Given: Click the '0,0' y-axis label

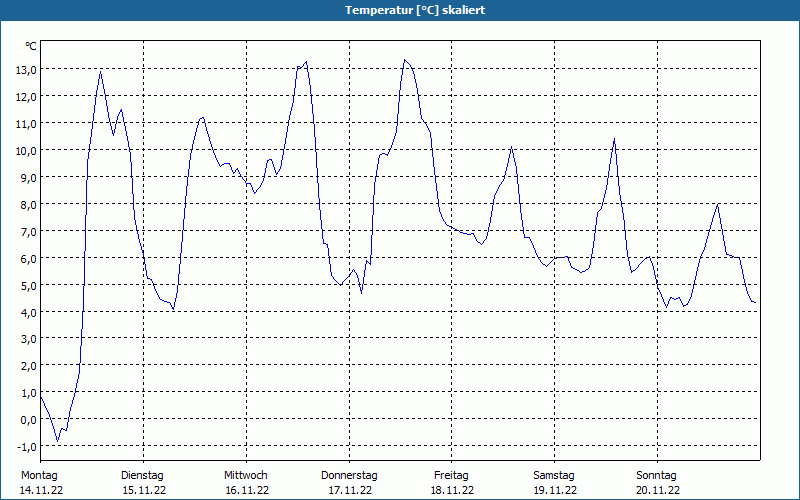Looking at the screenshot, I should (29, 420).
